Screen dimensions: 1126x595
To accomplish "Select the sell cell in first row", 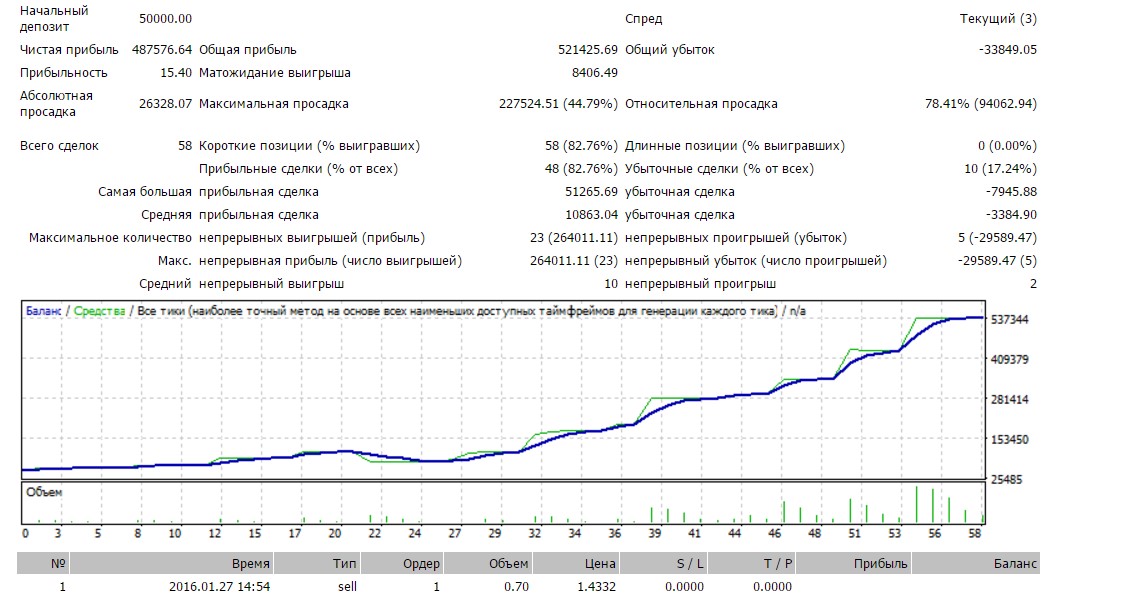I will (x=345, y=587).
